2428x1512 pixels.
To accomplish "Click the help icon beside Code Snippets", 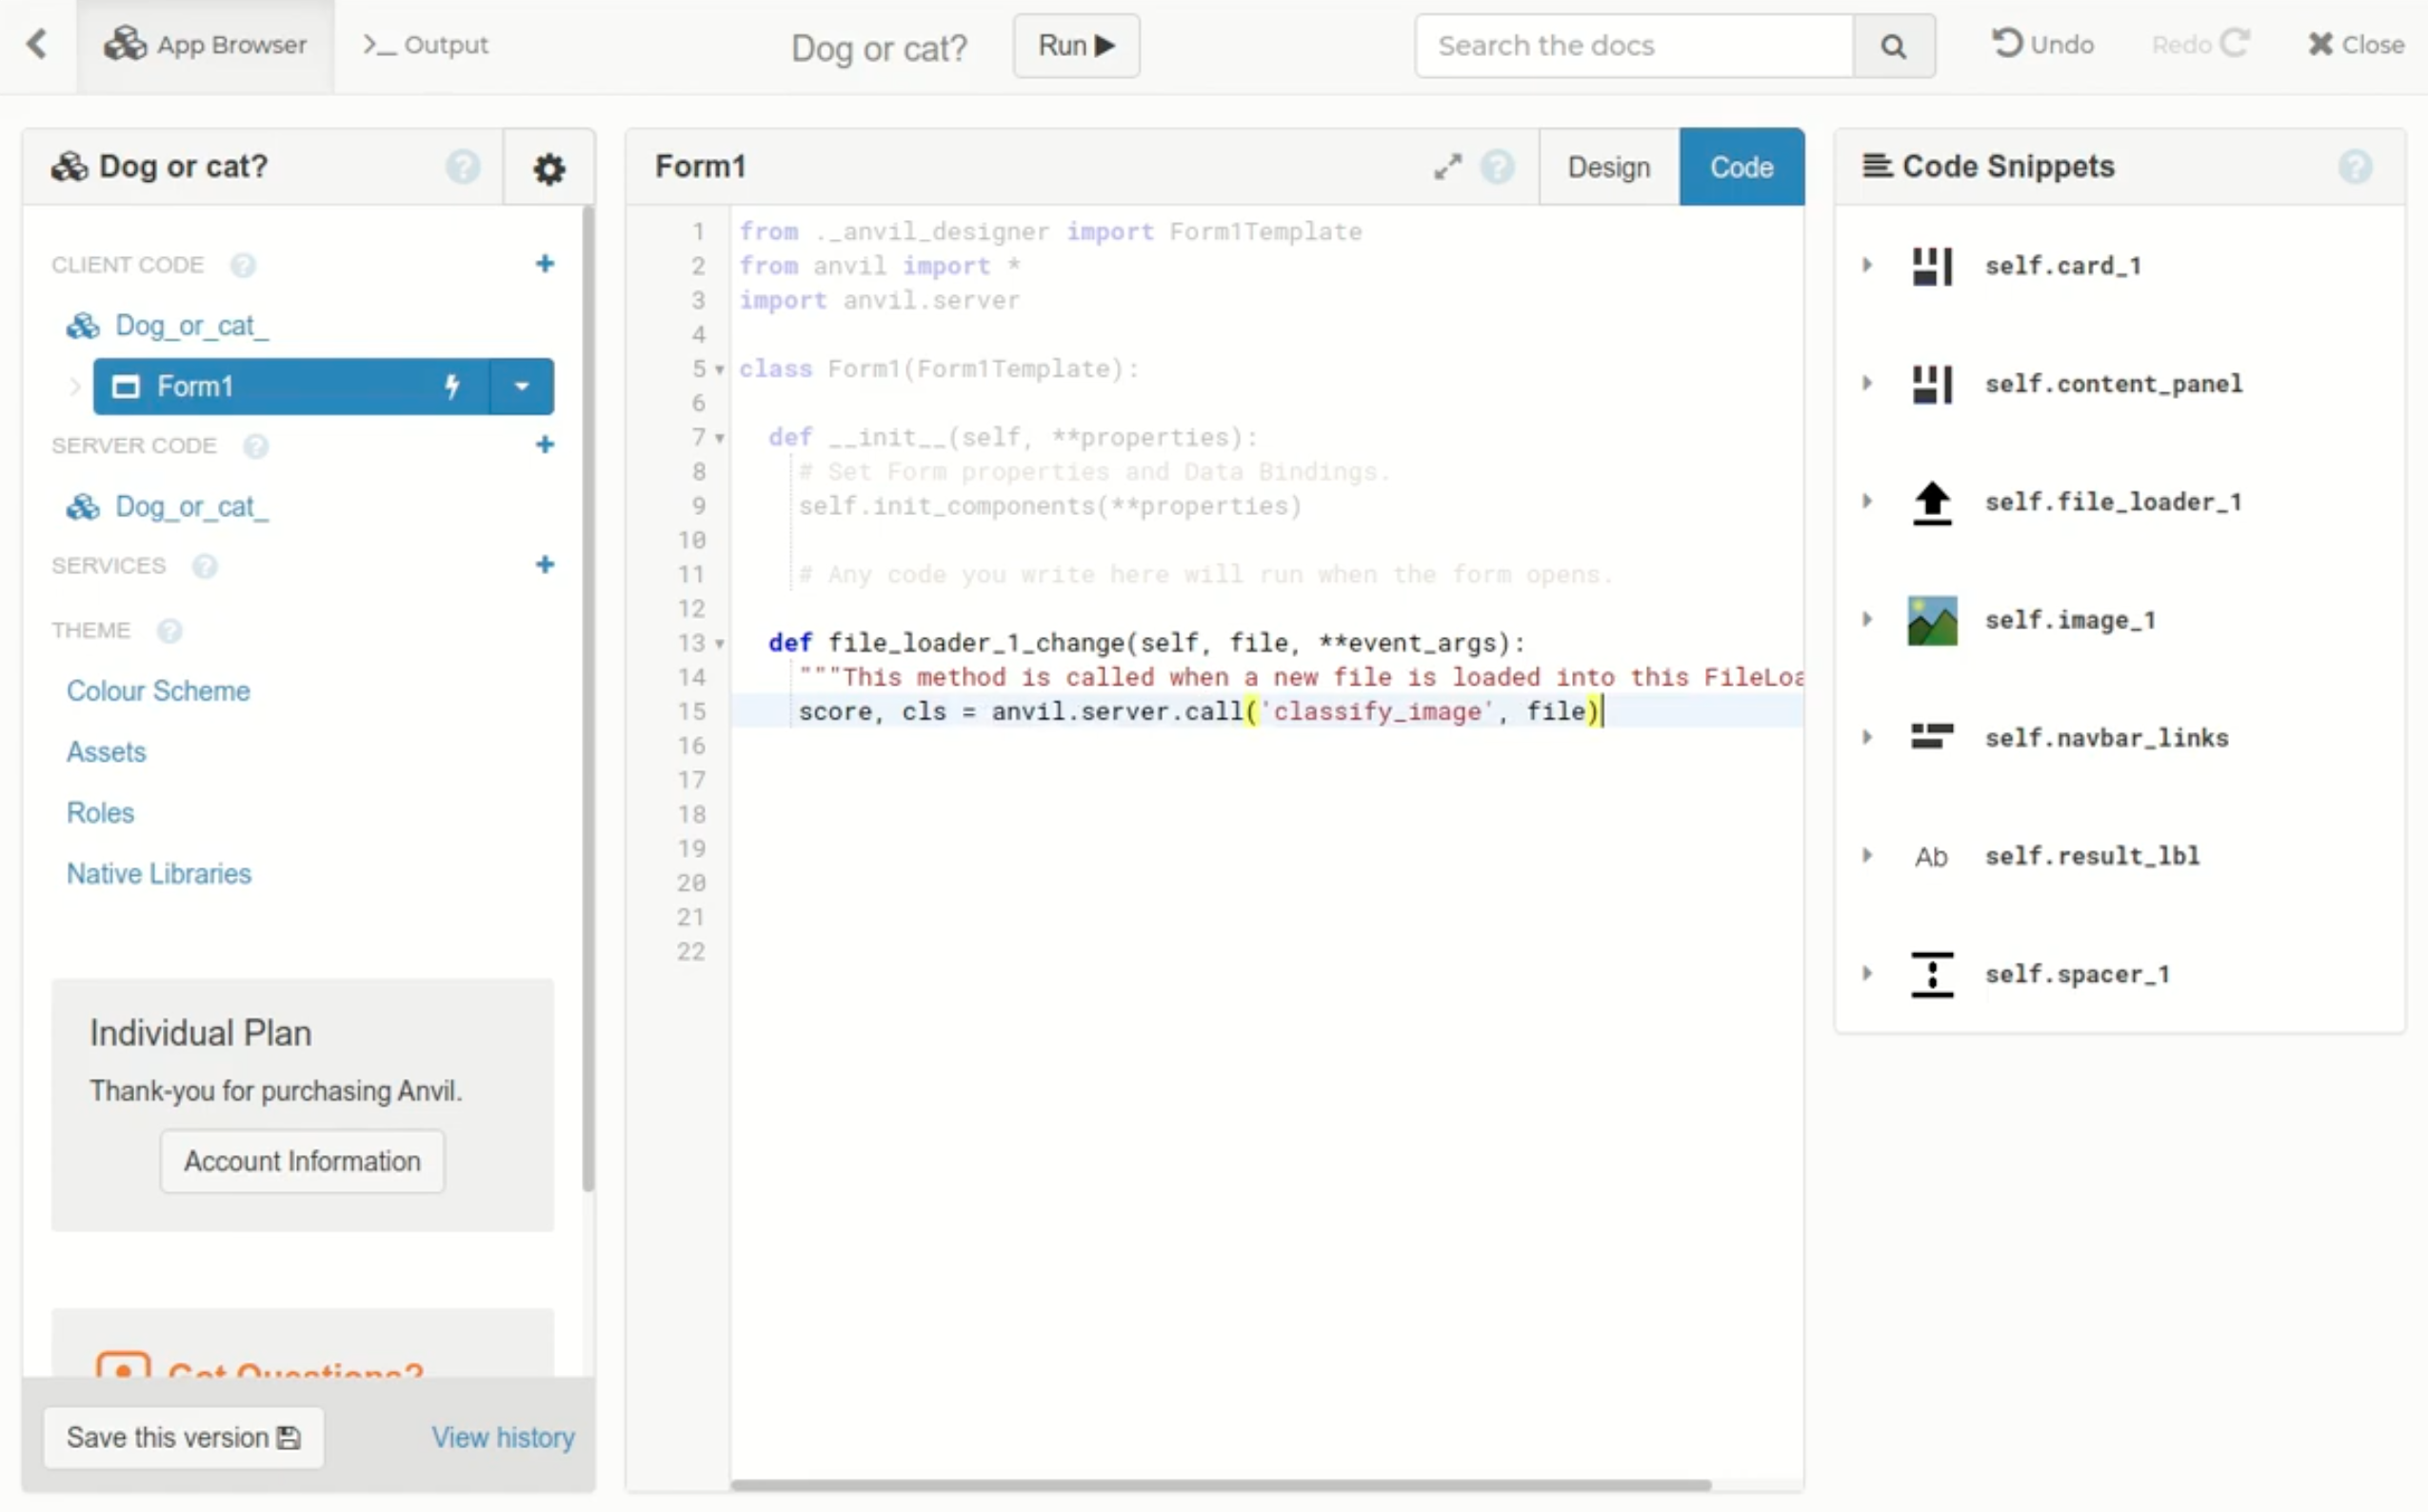I will tap(2357, 167).
